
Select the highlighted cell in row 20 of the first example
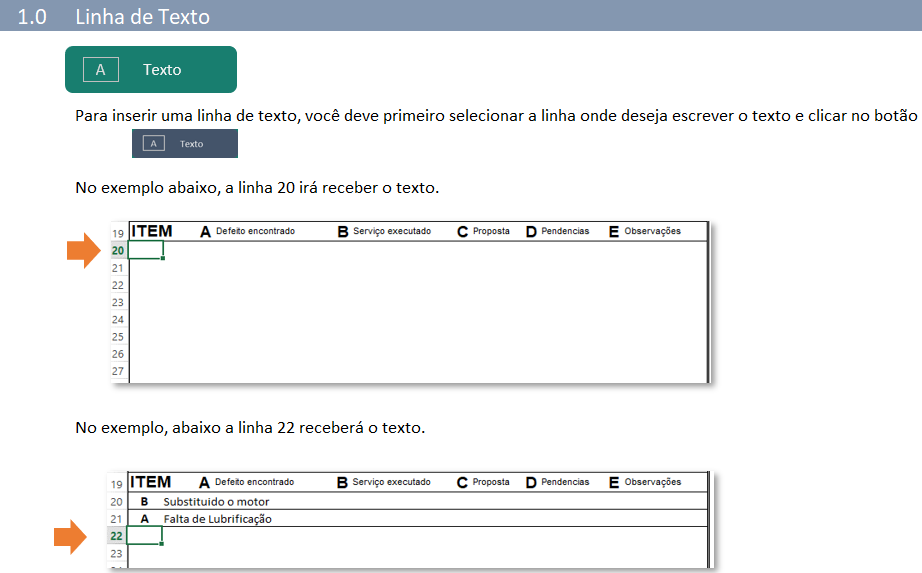pos(146,250)
